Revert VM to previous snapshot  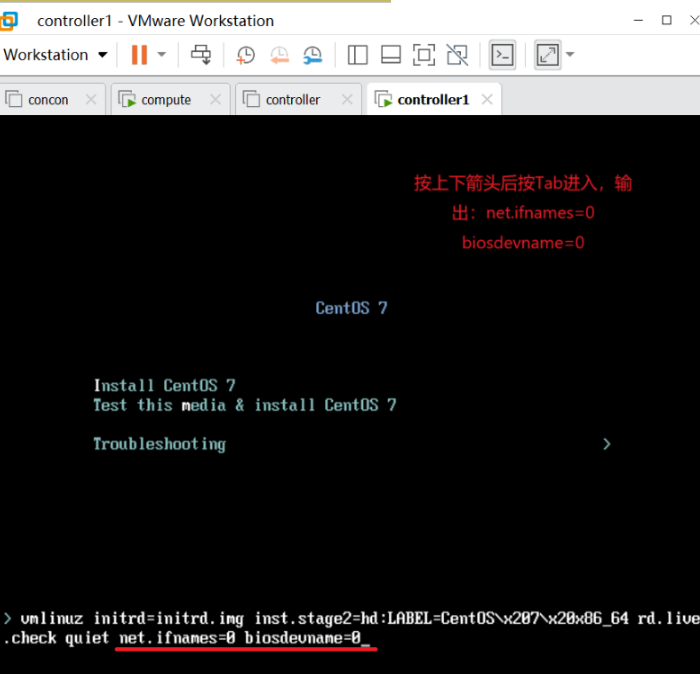279,55
